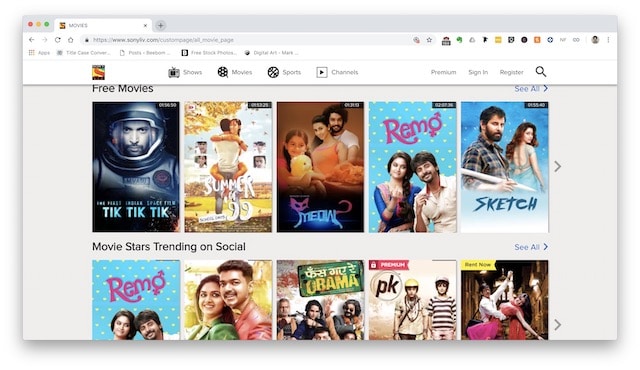This screenshot has height=370, width=640.
Task: Open the Tik Tik Tik movie poster
Action: coord(136,167)
